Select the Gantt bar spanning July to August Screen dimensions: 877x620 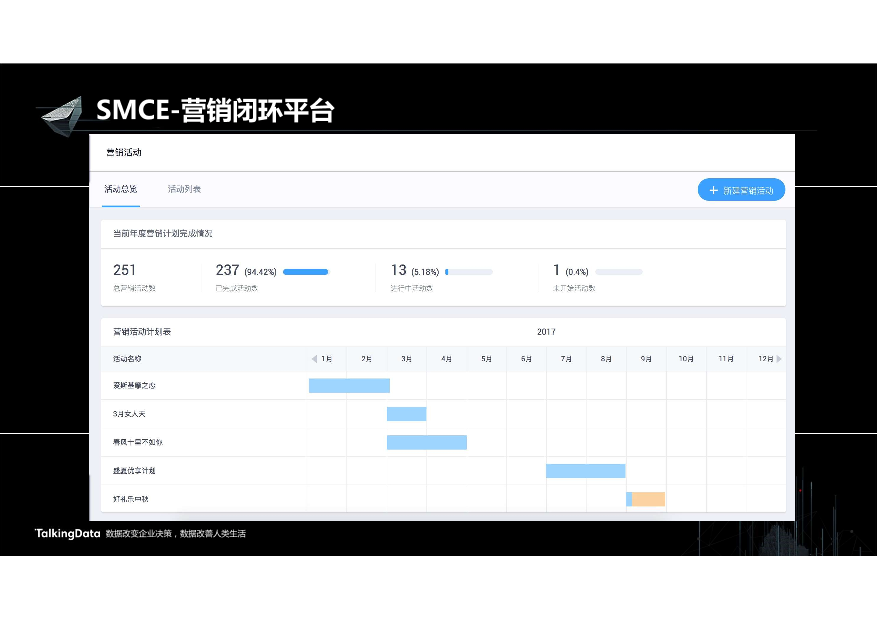coord(586,471)
